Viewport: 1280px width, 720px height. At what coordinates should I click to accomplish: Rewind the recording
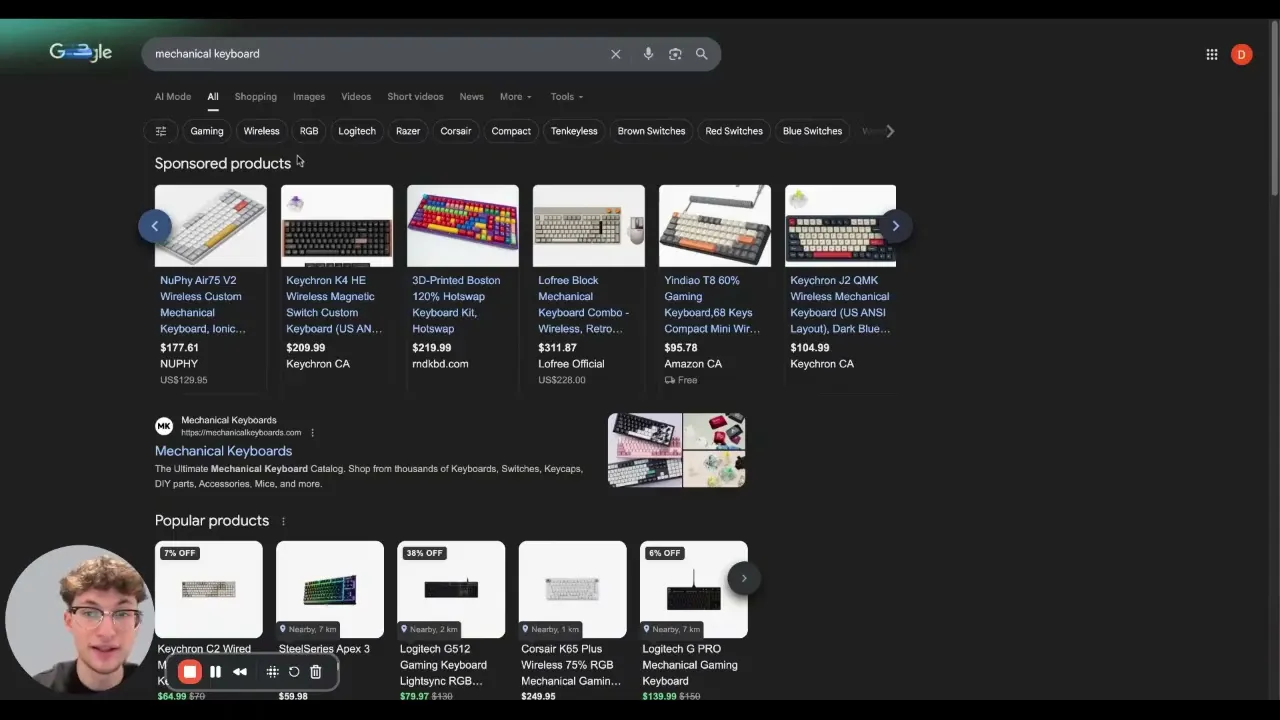tap(240, 672)
